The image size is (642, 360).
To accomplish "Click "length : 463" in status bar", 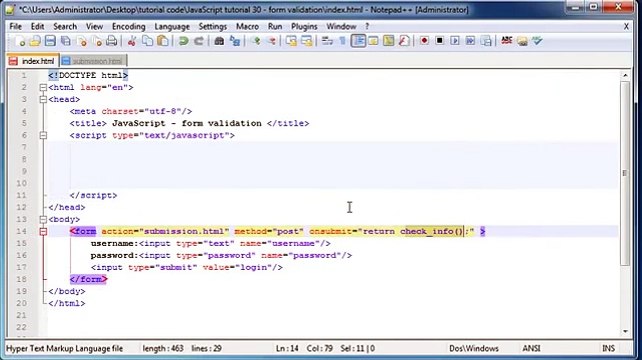I will coord(163,349).
